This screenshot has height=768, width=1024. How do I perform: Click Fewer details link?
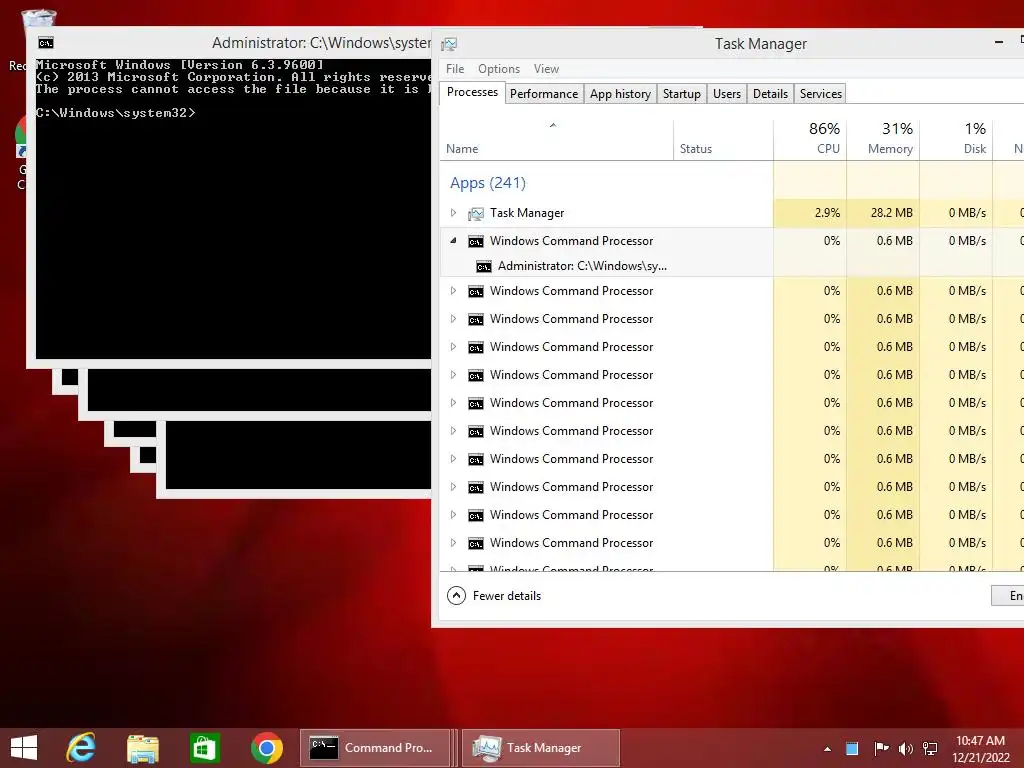pos(507,596)
